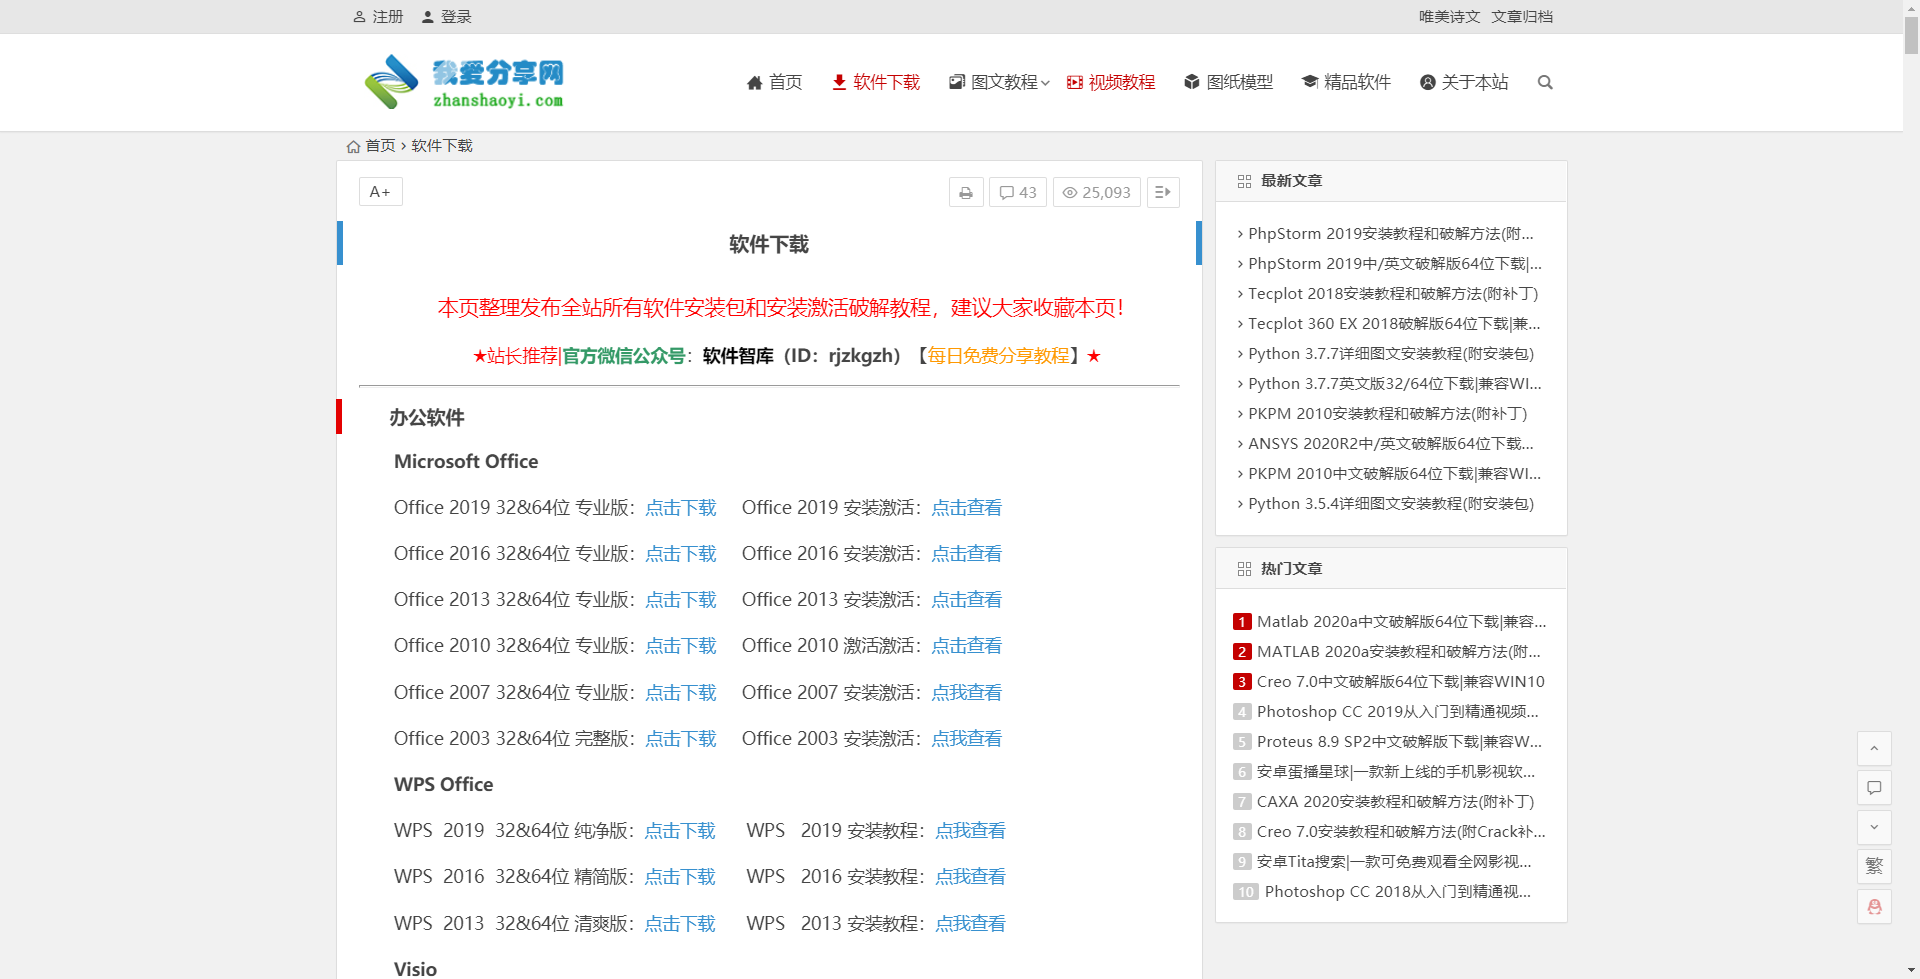Download Office 2010 via 点击下载
This screenshot has width=1920, height=979.
pyautogui.click(x=681, y=646)
